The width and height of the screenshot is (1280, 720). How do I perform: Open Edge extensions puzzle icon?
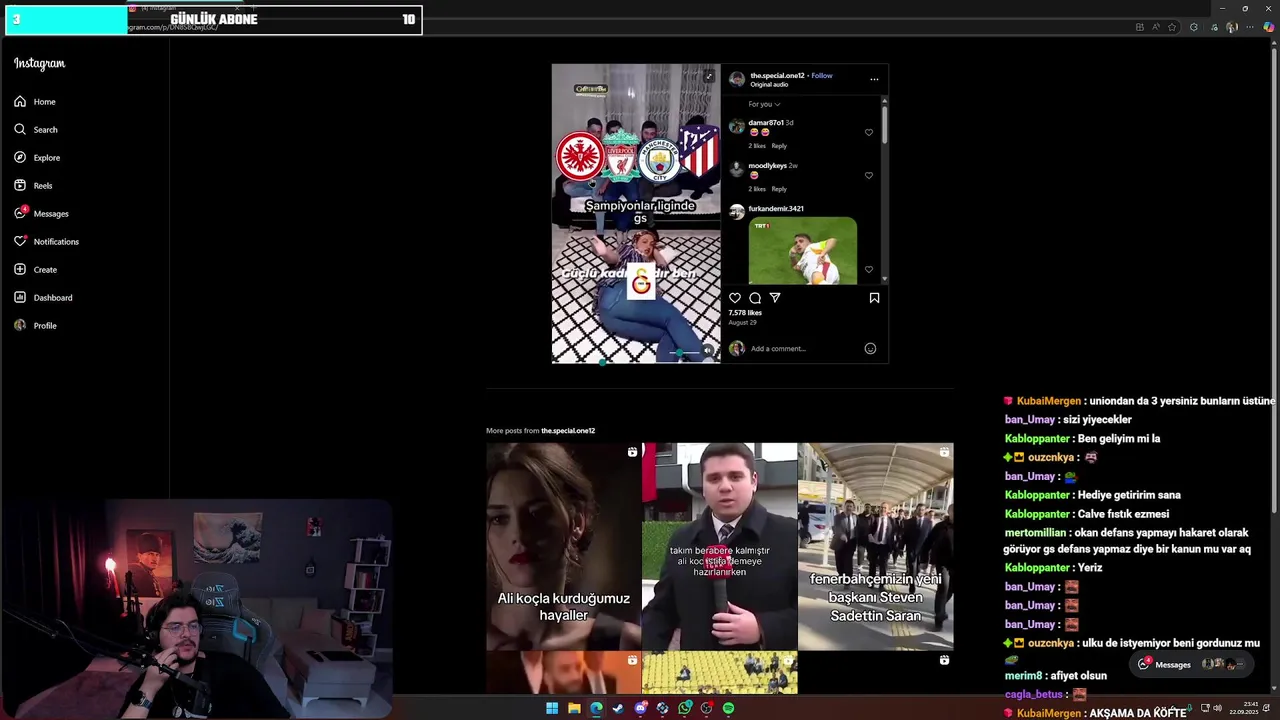[1193, 27]
